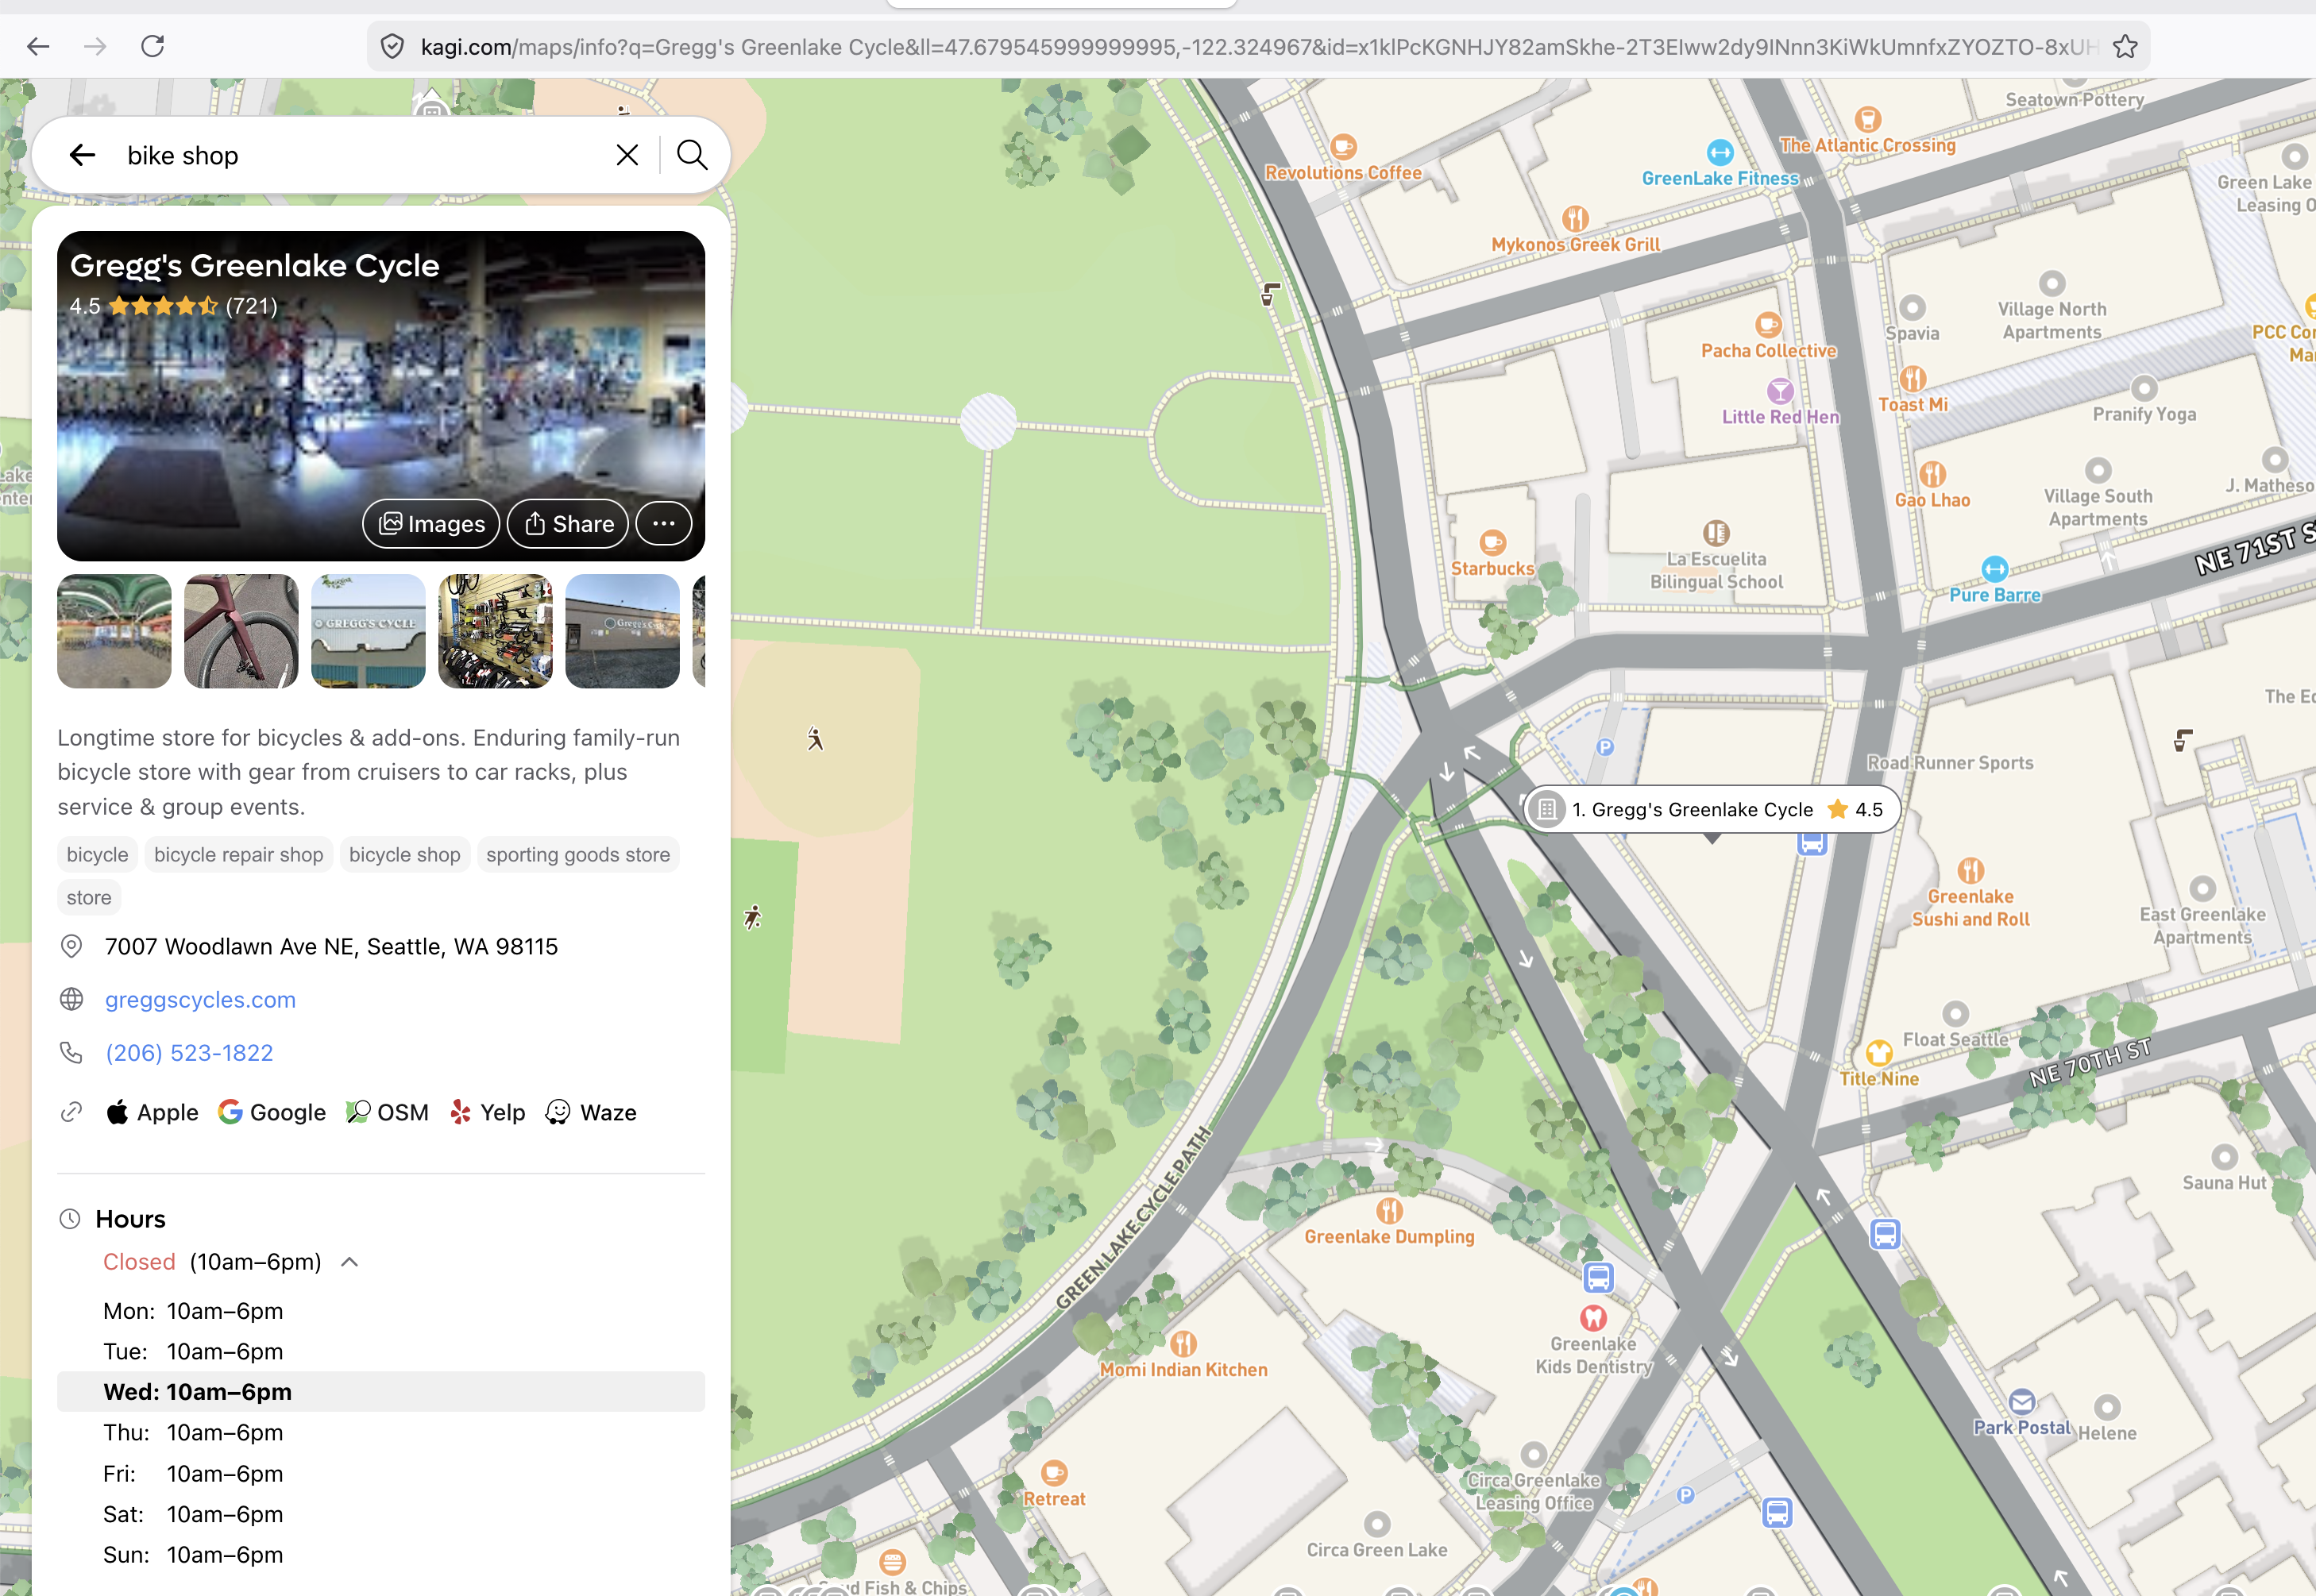Open the Images gallery button
The height and width of the screenshot is (1596, 2316).
click(431, 524)
